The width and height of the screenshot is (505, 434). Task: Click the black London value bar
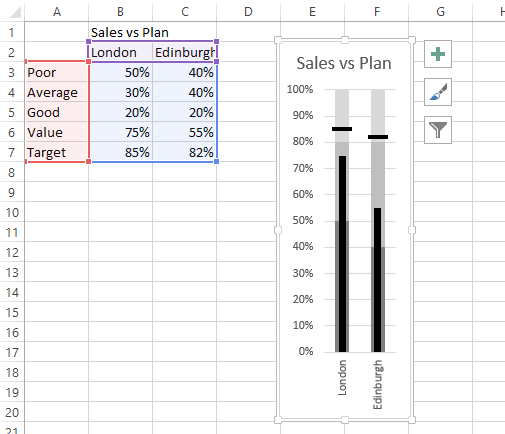[x=342, y=254]
